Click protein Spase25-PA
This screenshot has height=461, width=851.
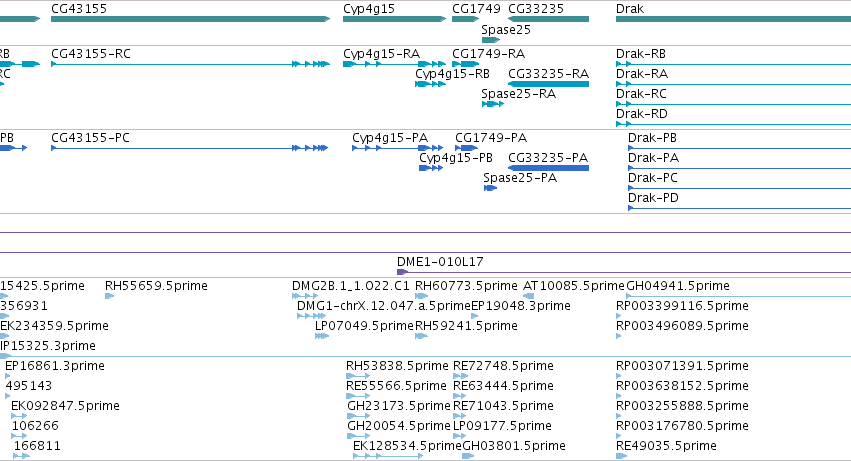point(490,188)
